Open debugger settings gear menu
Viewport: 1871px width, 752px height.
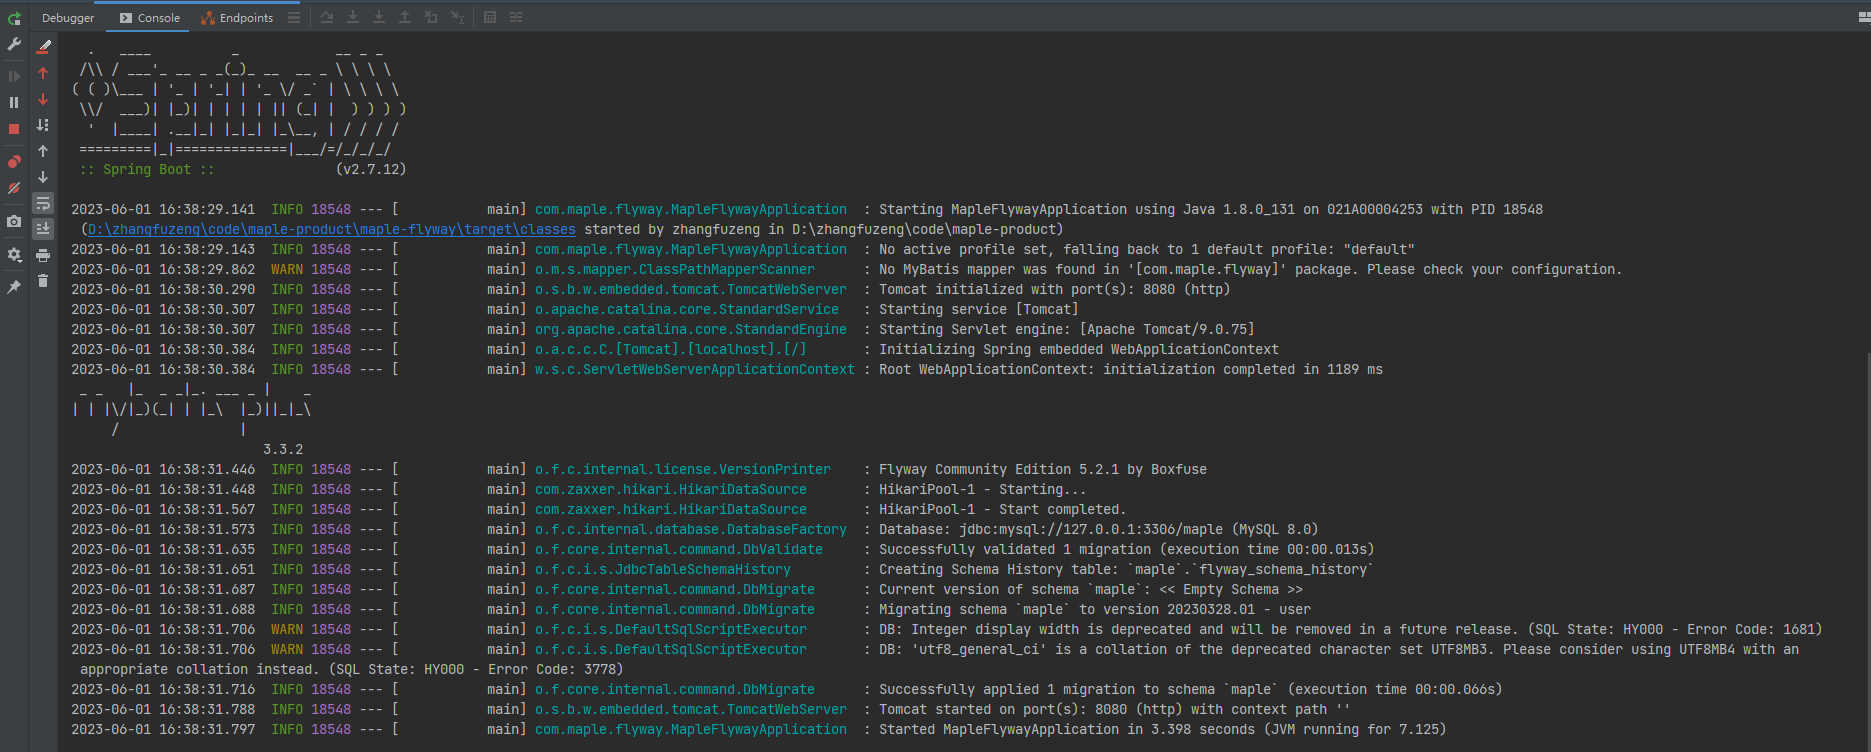(14, 255)
